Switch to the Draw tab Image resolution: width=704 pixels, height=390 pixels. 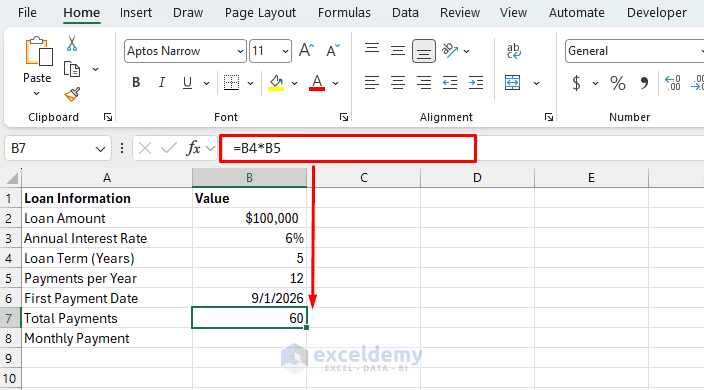coord(188,13)
